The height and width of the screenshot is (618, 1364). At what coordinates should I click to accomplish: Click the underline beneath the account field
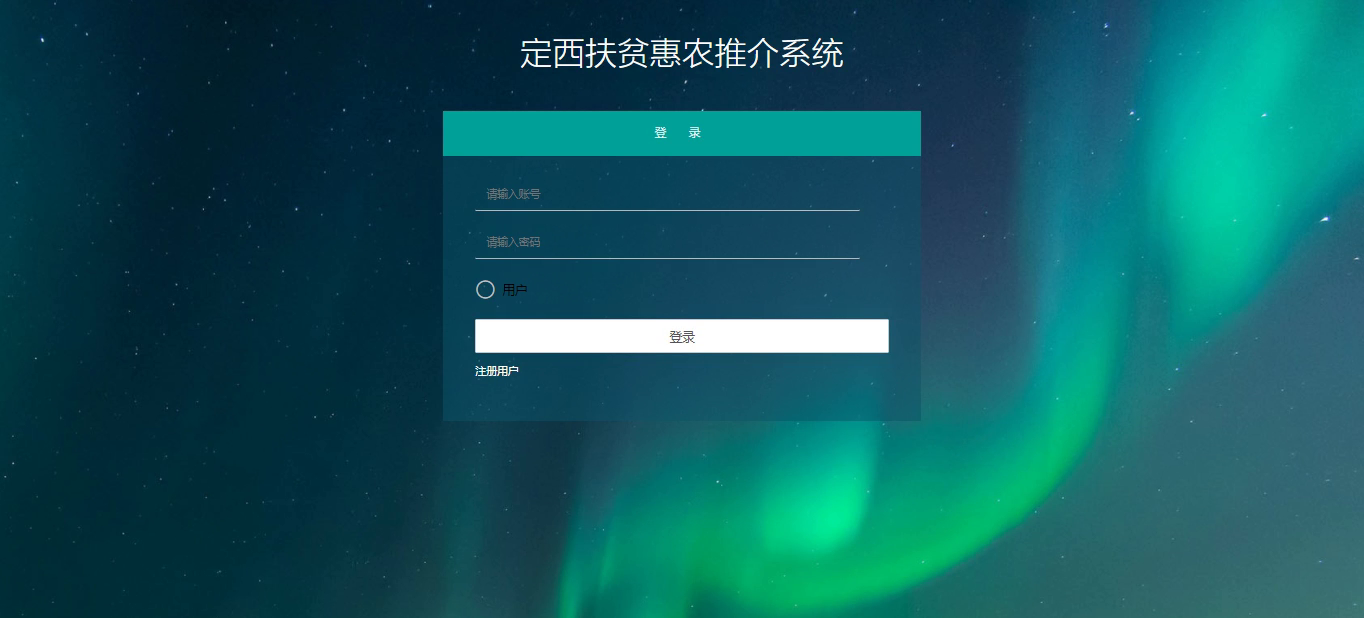tap(667, 210)
